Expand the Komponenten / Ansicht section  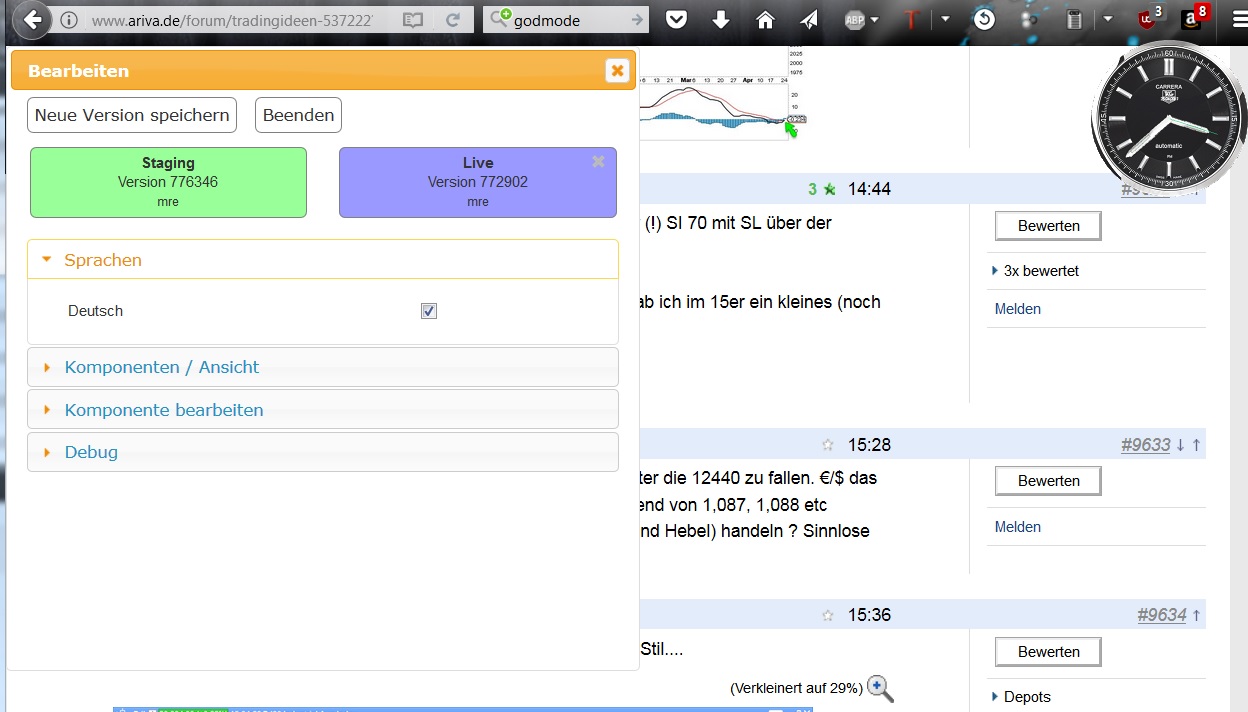pos(163,367)
